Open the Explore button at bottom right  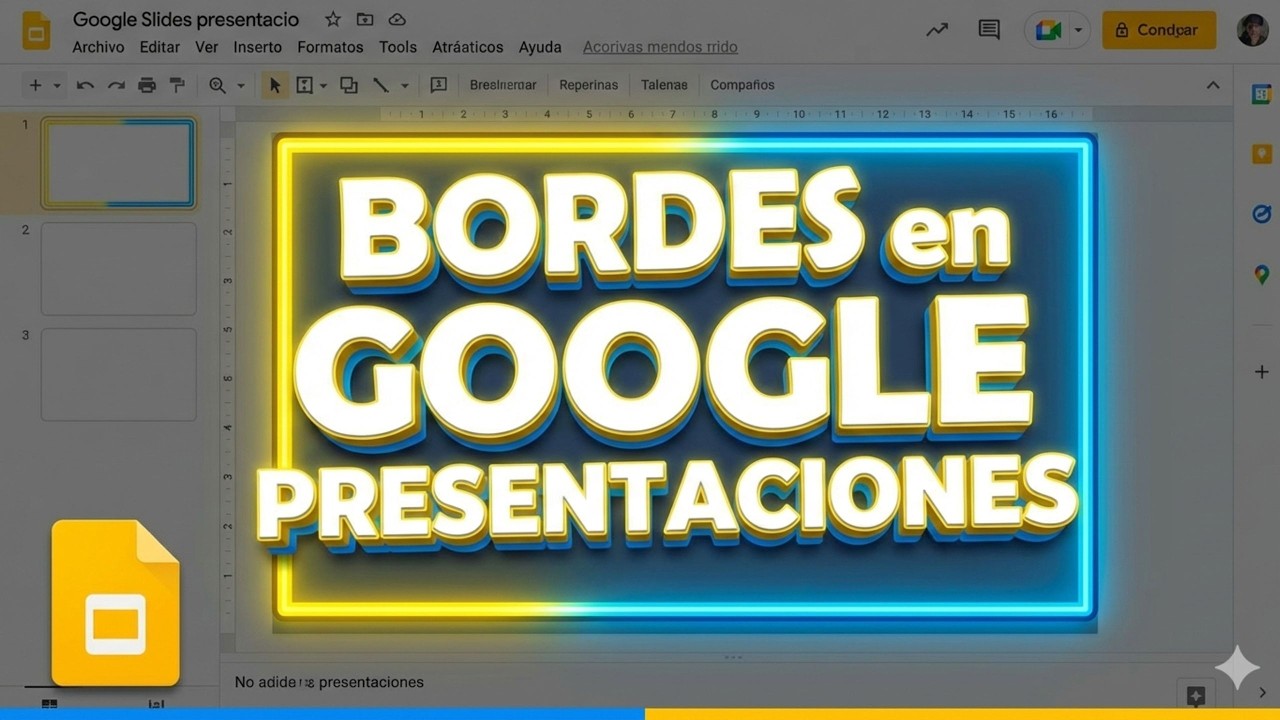tap(1195, 695)
